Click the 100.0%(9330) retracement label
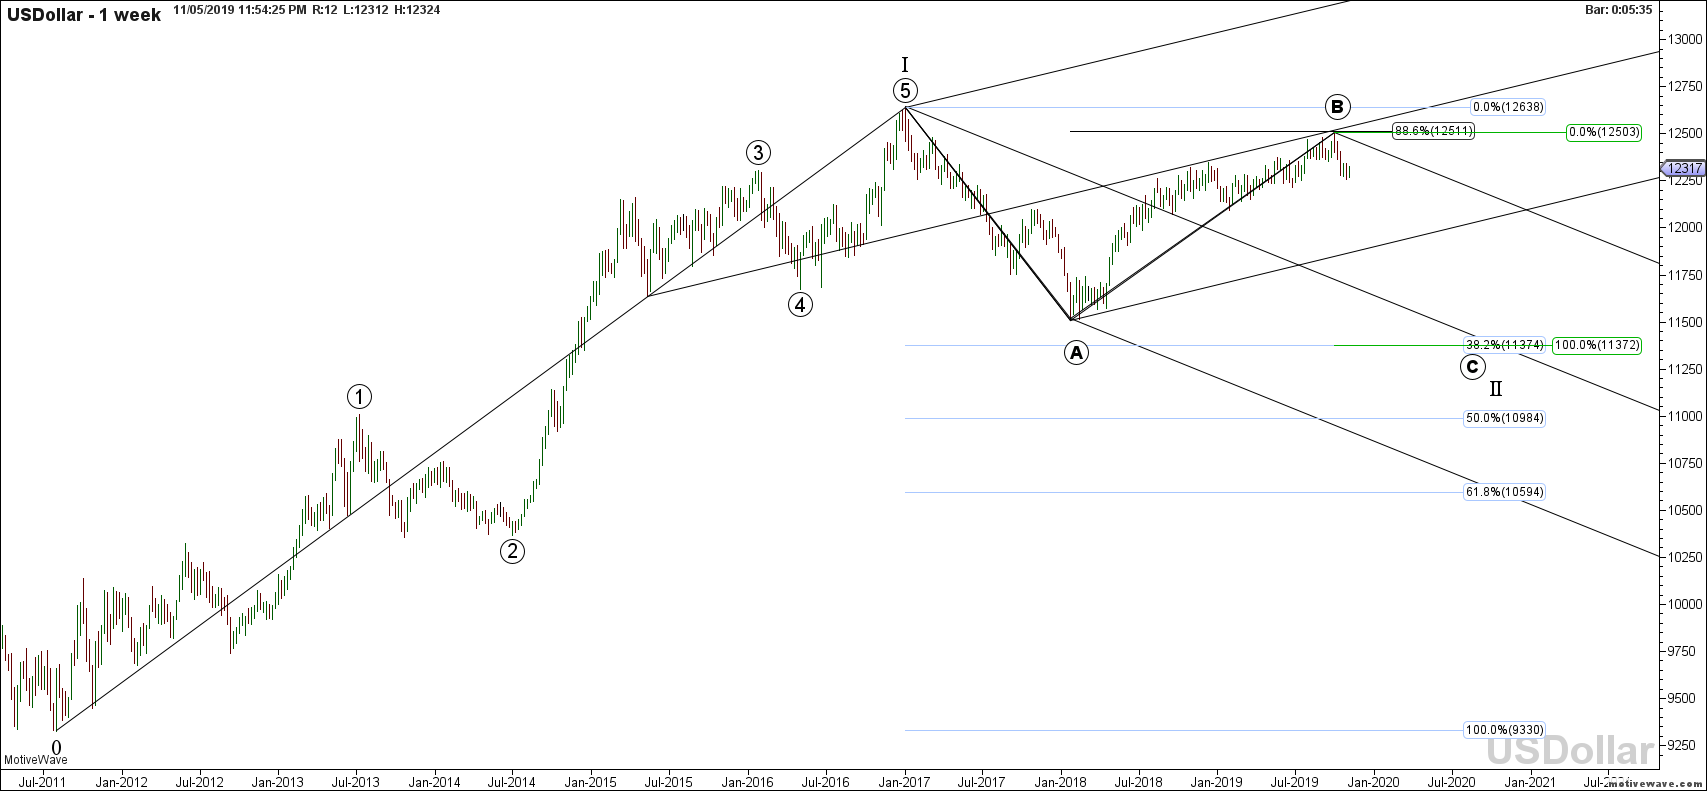 tap(1505, 730)
